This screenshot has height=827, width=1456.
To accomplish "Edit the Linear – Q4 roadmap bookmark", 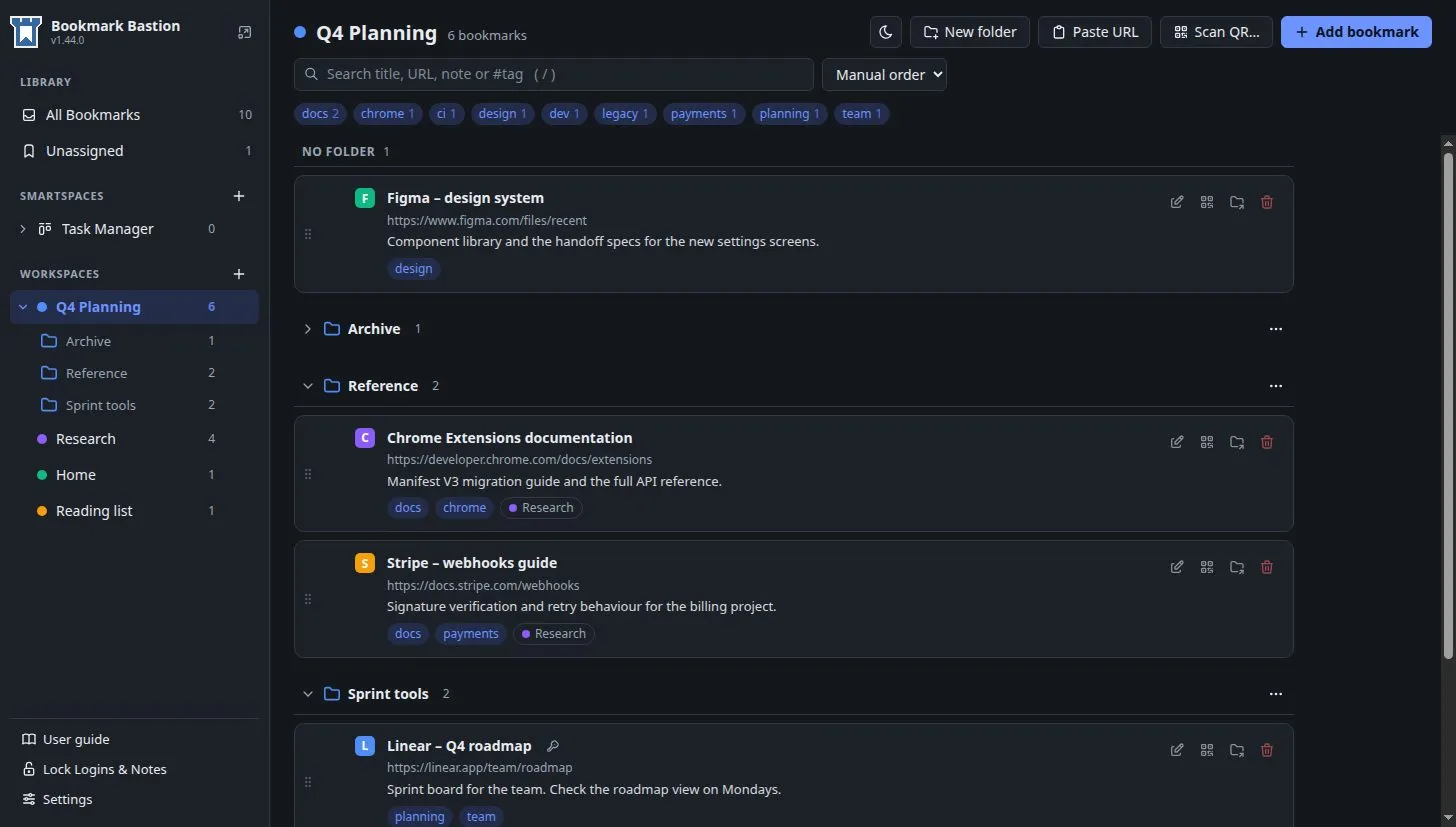I will click(1177, 750).
